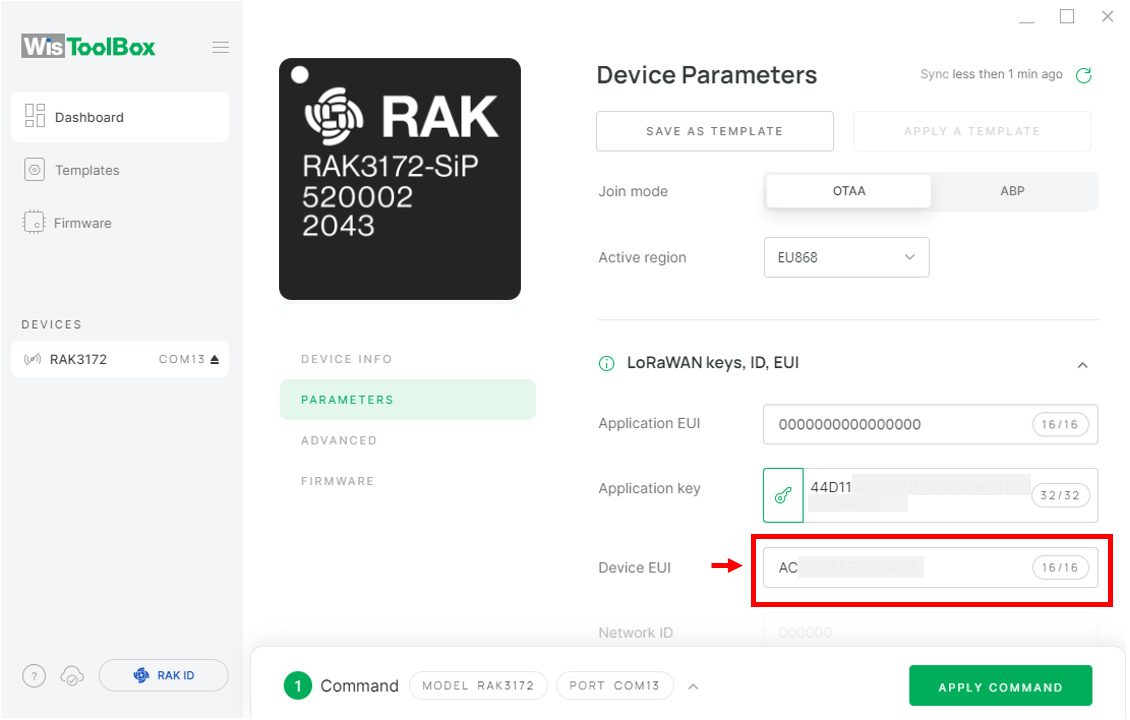Open the ADVANCED tab
The width and height of the screenshot is (1130, 720).
click(339, 440)
